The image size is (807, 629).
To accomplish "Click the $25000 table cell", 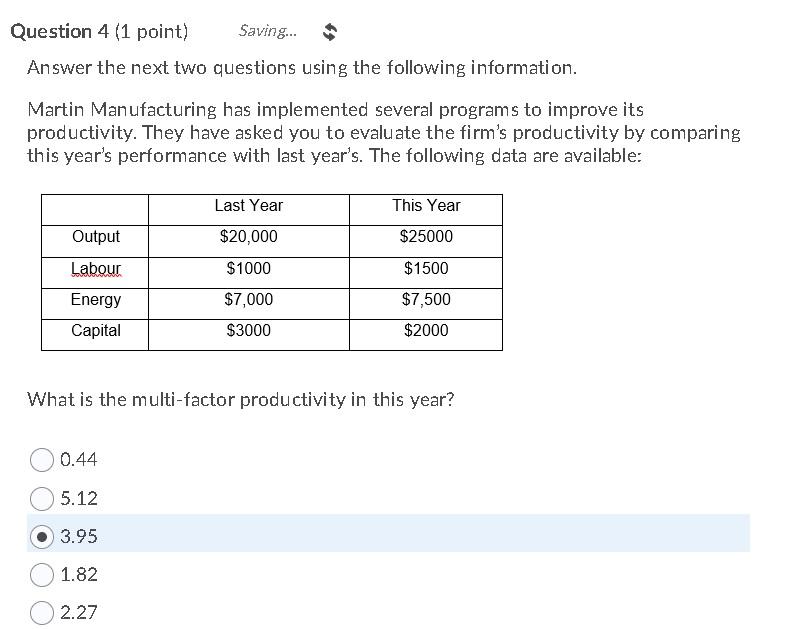I will click(425, 237).
